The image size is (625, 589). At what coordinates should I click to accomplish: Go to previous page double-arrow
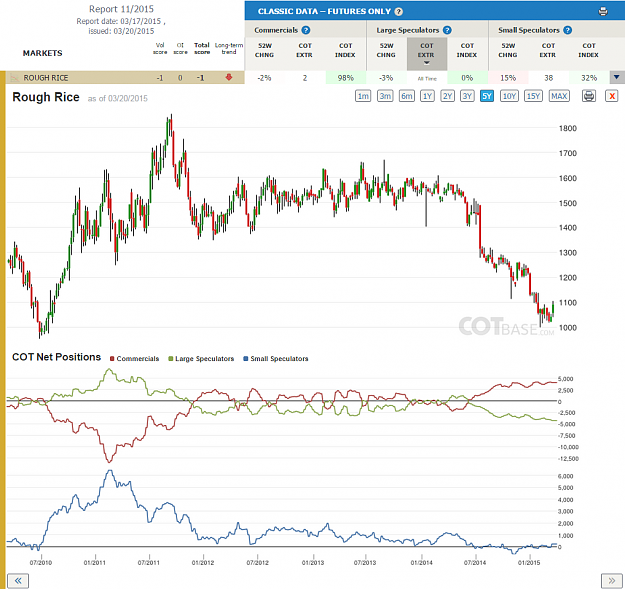pyautogui.click(x=18, y=581)
